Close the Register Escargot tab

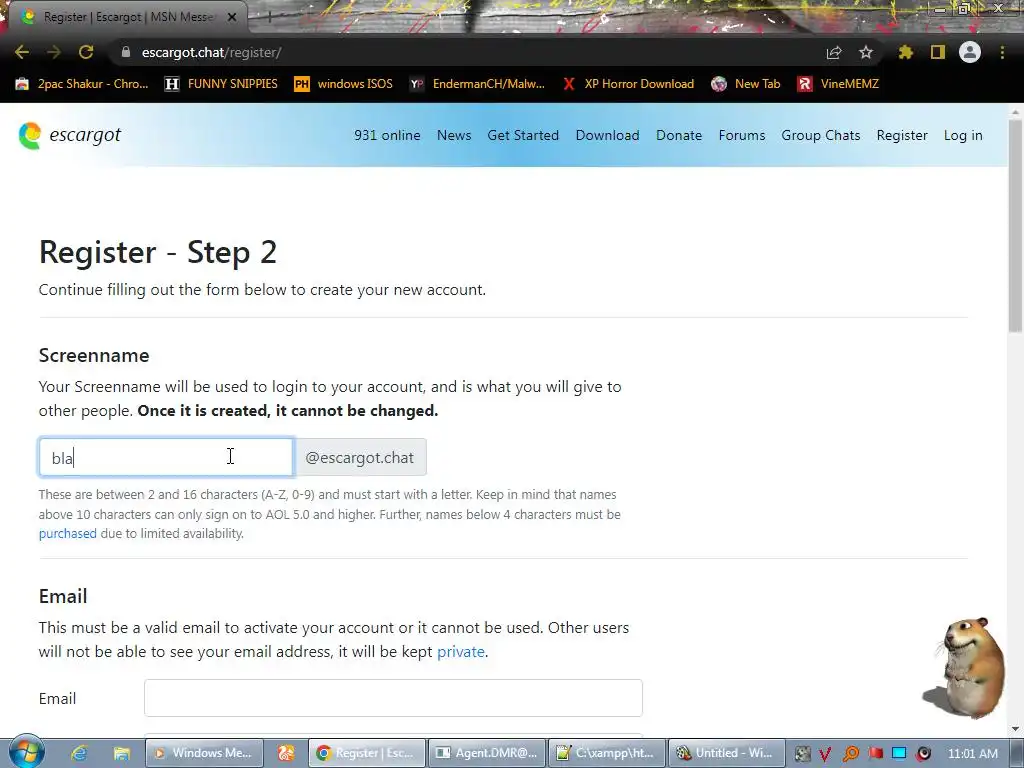[232, 17]
